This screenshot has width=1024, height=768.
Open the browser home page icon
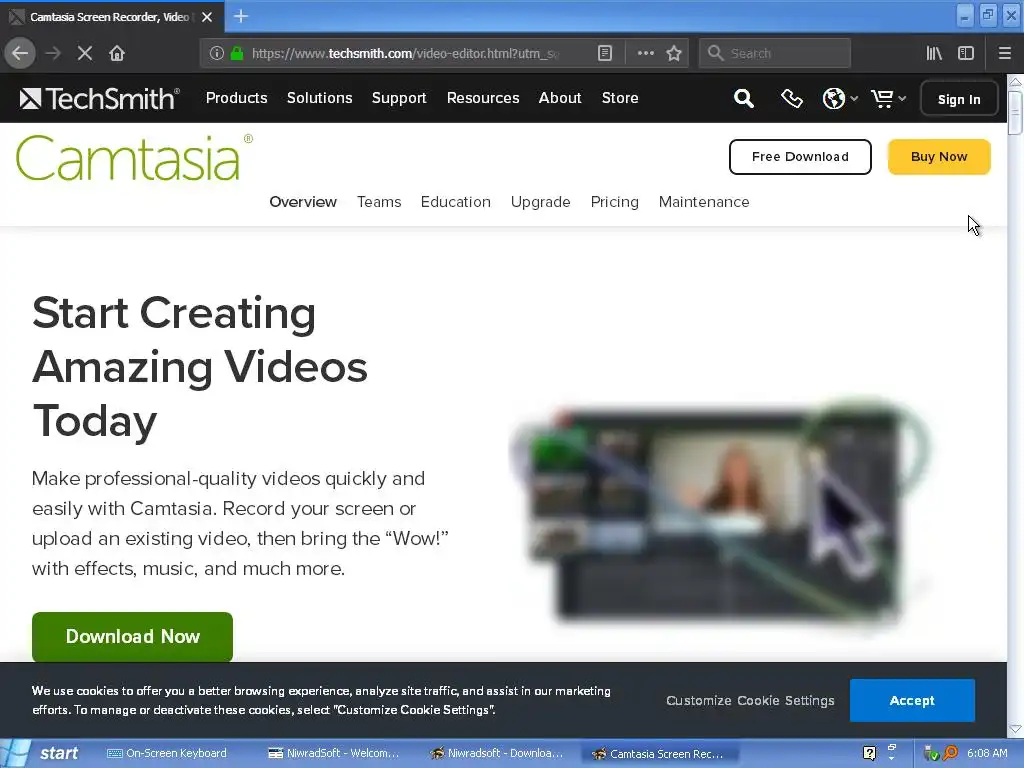click(117, 53)
